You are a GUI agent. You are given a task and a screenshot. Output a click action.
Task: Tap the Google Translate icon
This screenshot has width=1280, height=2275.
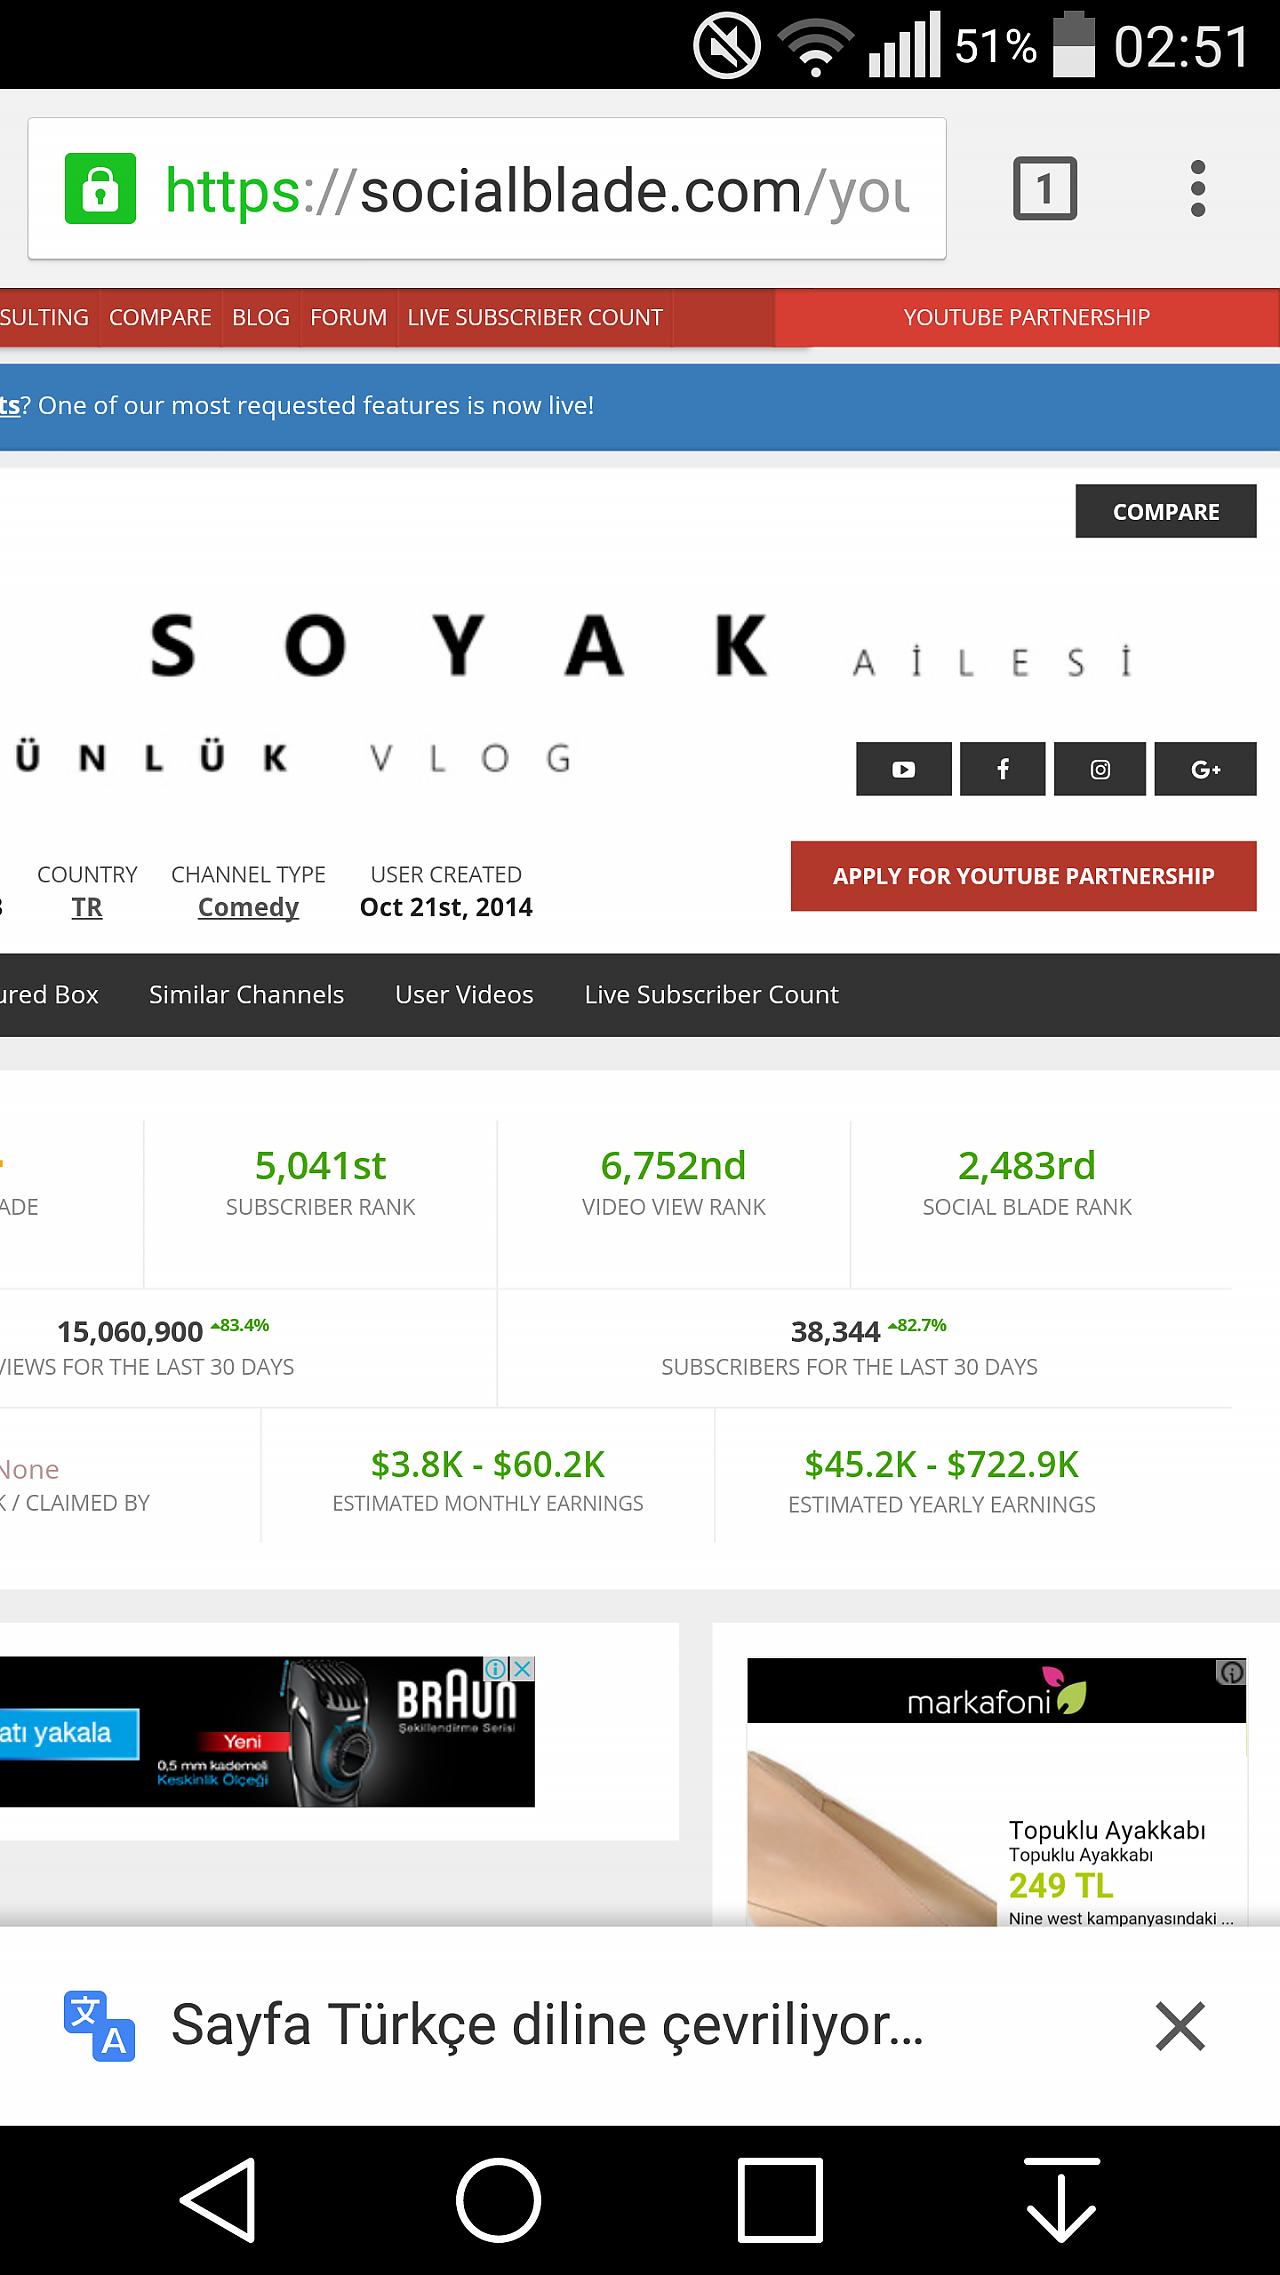[x=99, y=2026]
